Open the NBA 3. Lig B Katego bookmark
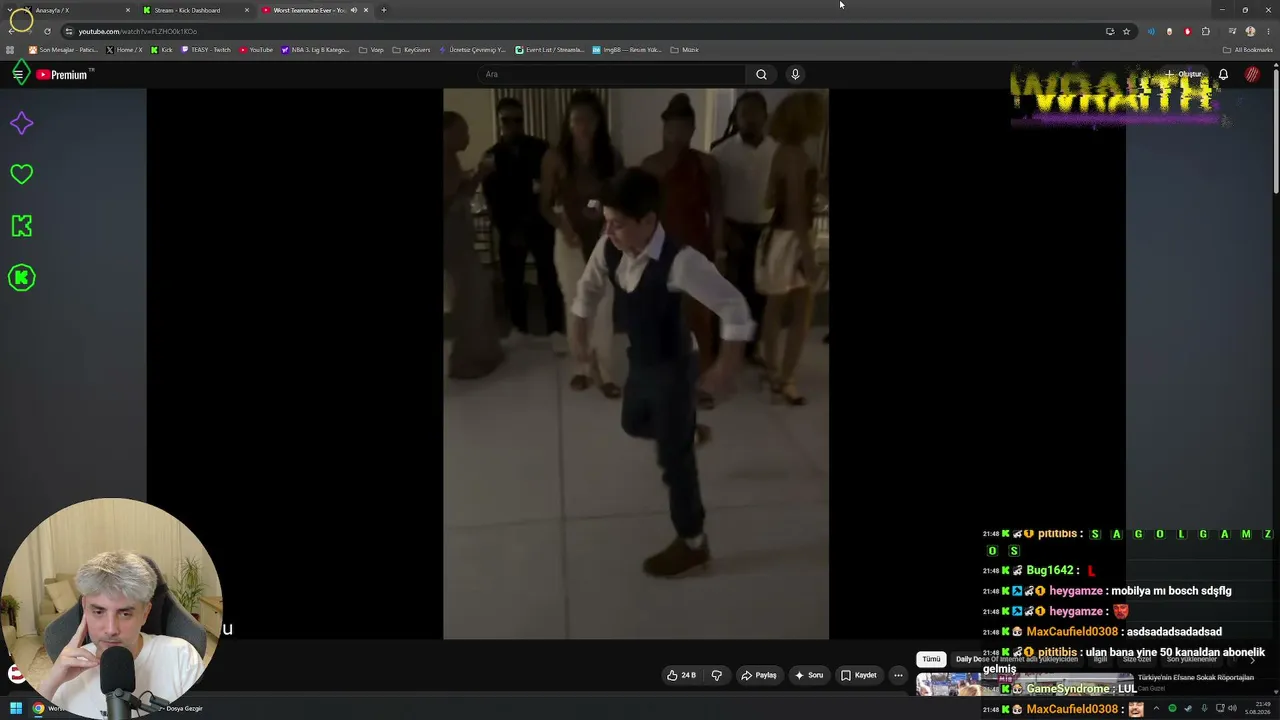The image size is (1280, 720). click(x=315, y=50)
